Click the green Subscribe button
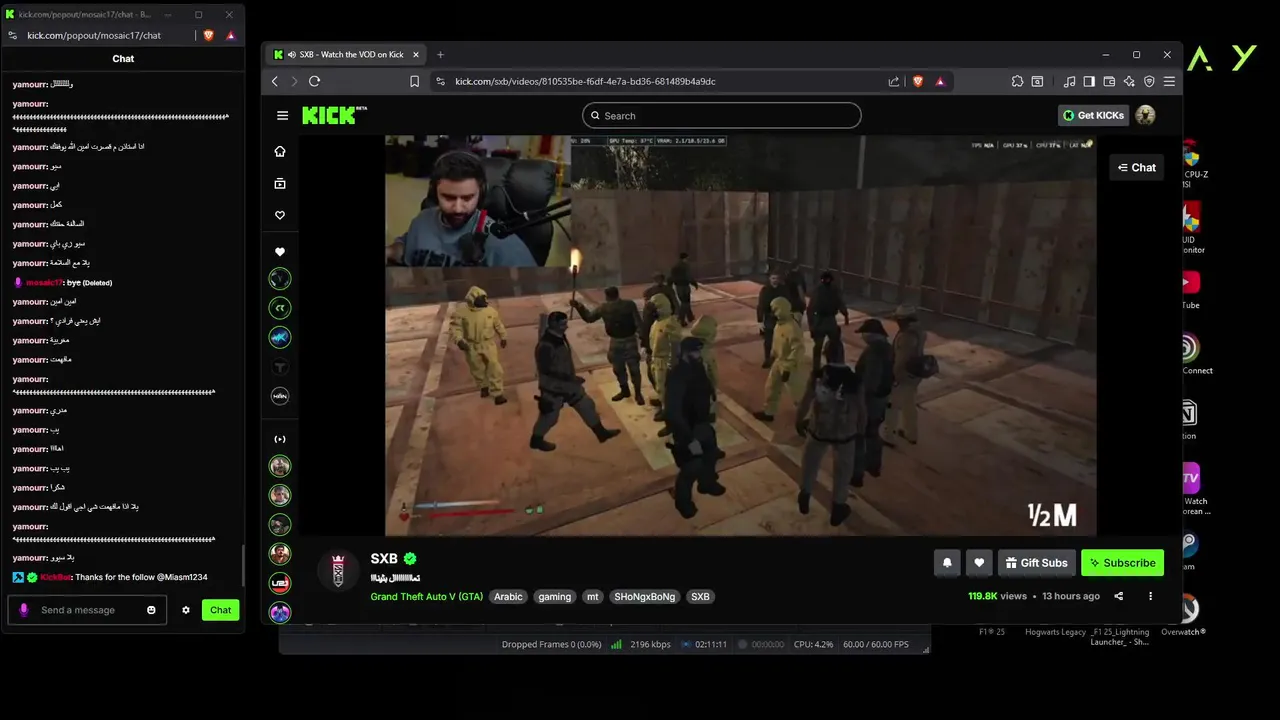Viewport: 1280px width, 720px height. (x=1122, y=563)
